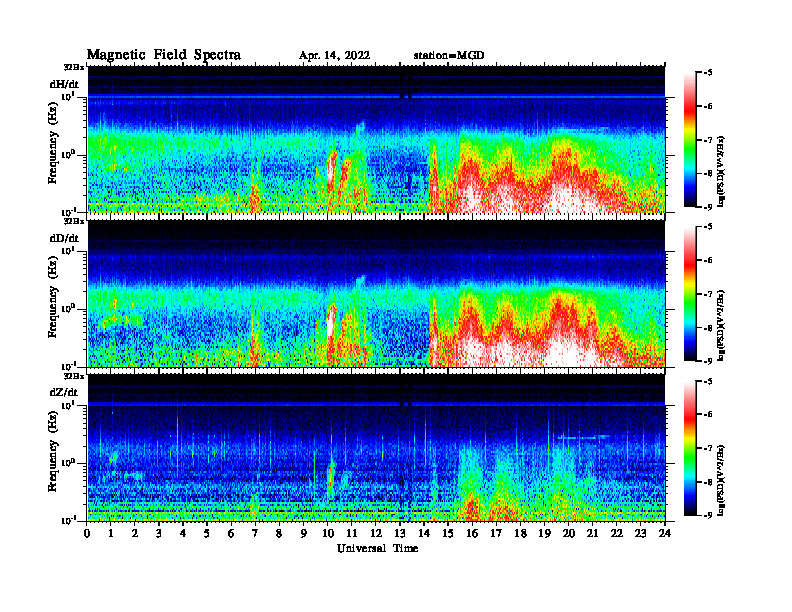Viewport: 792px width, 612px height.
Task: Click the dD/dt panel color scale bar
Action: [689, 294]
